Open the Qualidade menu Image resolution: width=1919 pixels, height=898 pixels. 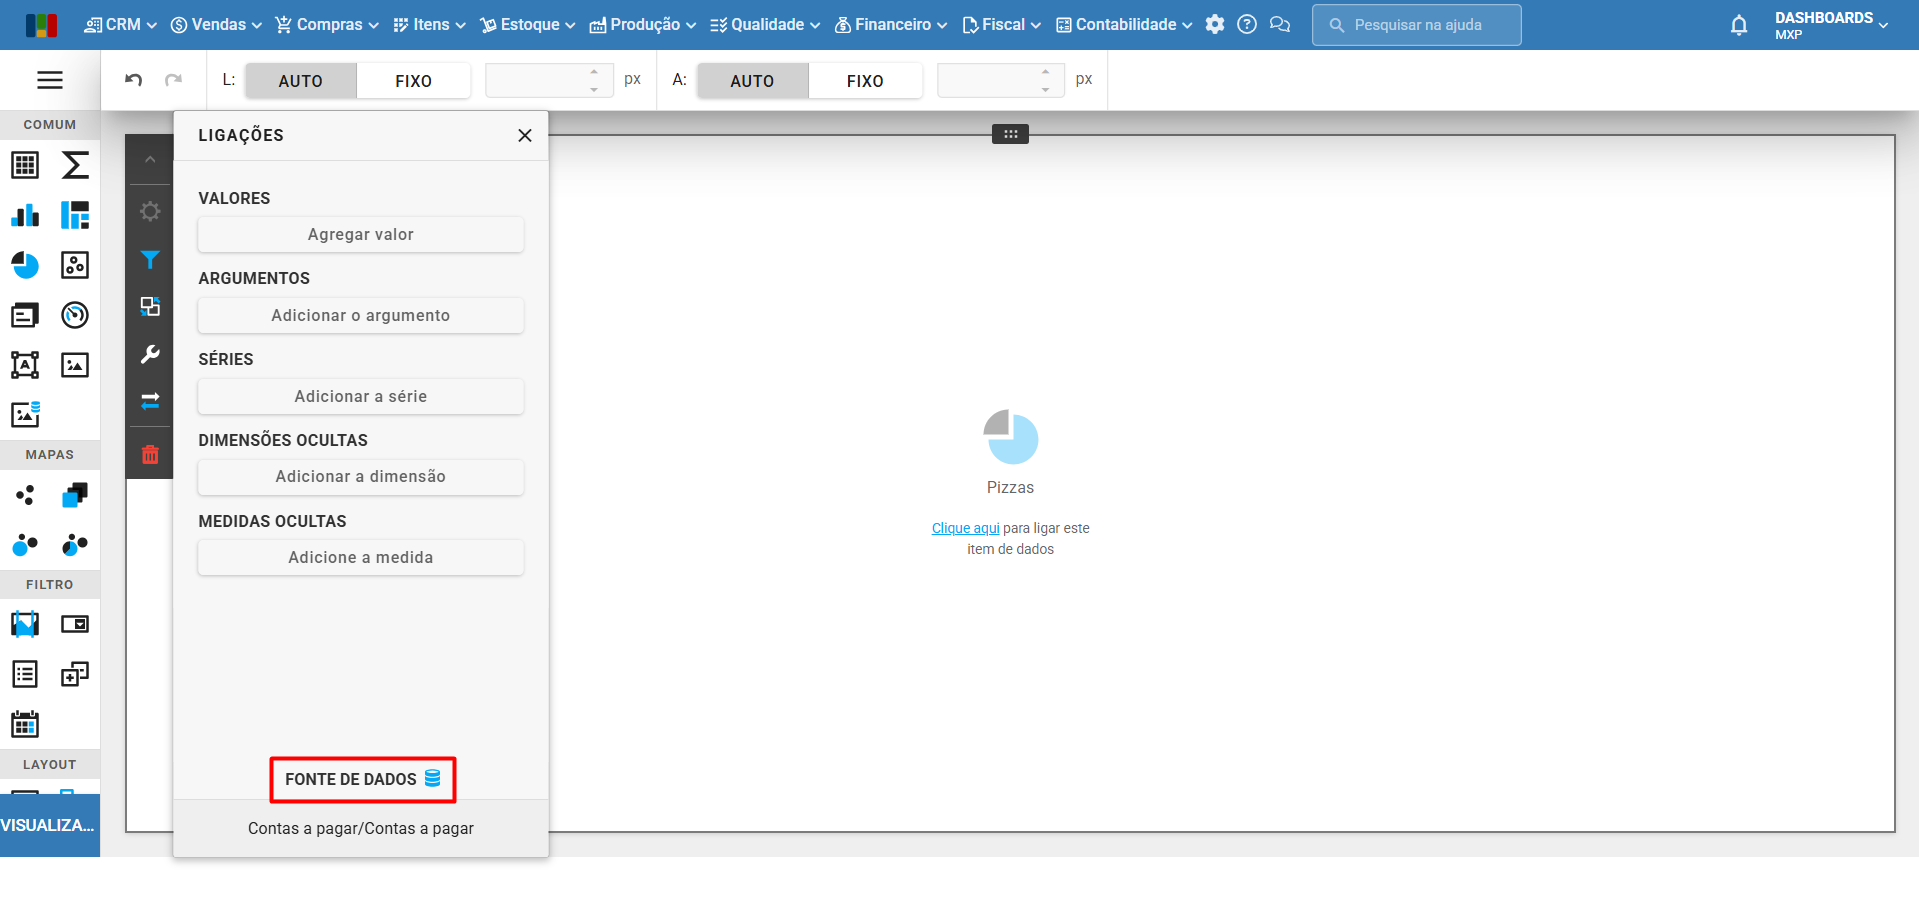coord(765,25)
